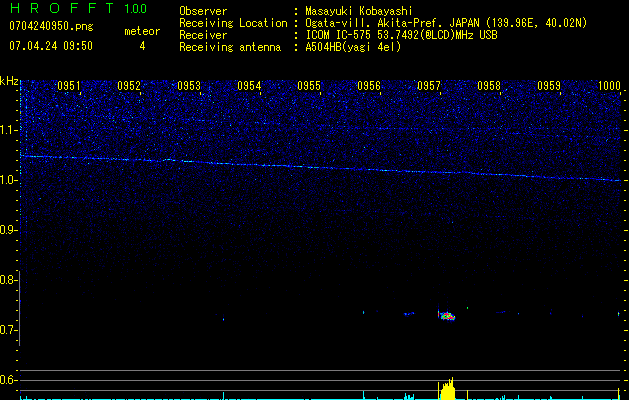
Task: Click the colorful meteor echo burst at 0957
Action: tap(446, 315)
